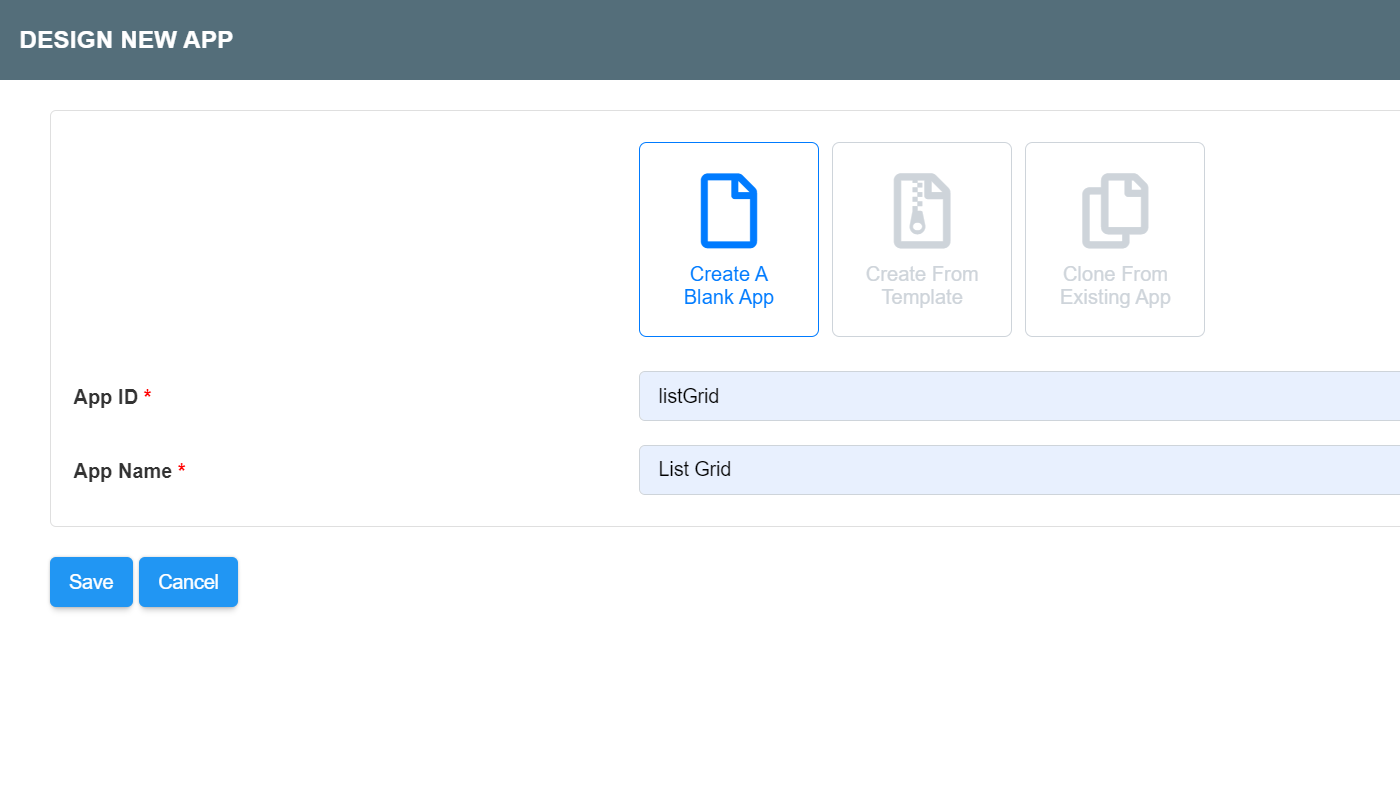Viewport: 1400px width, 793px height.
Task: Save the new app
Action: coord(91,582)
